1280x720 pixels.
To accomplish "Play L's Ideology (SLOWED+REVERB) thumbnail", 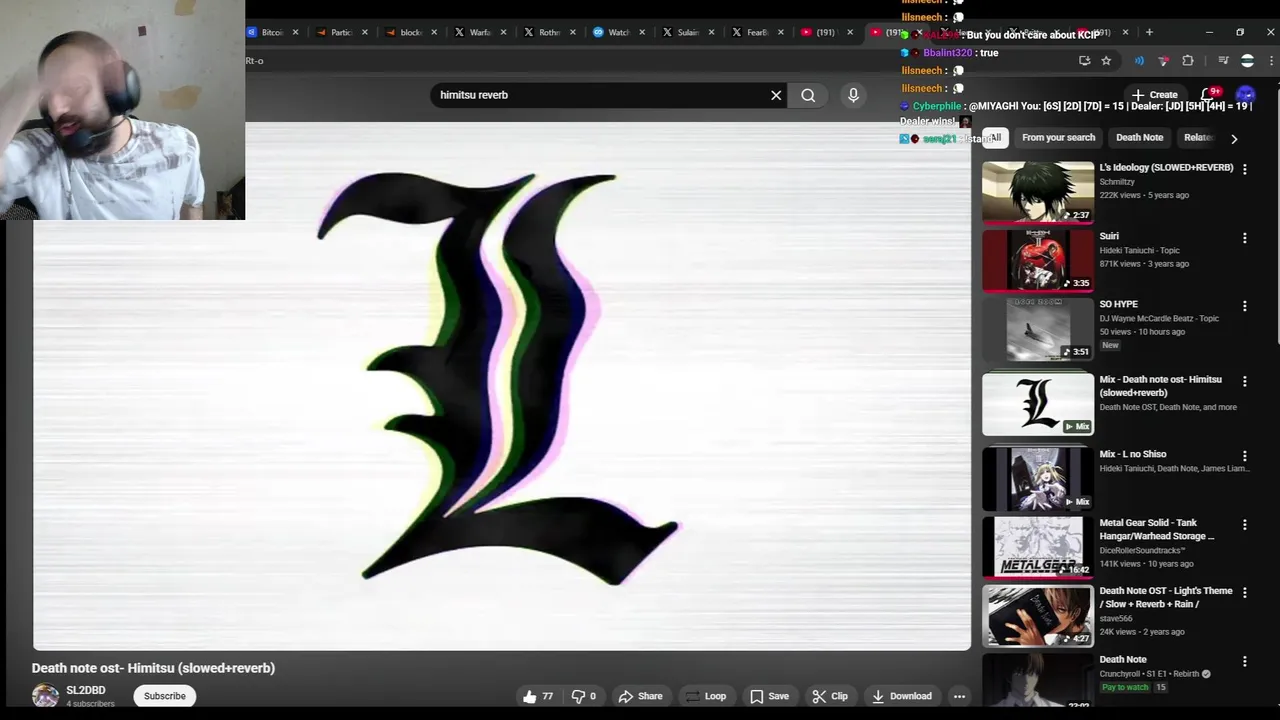I will coord(1038,192).
